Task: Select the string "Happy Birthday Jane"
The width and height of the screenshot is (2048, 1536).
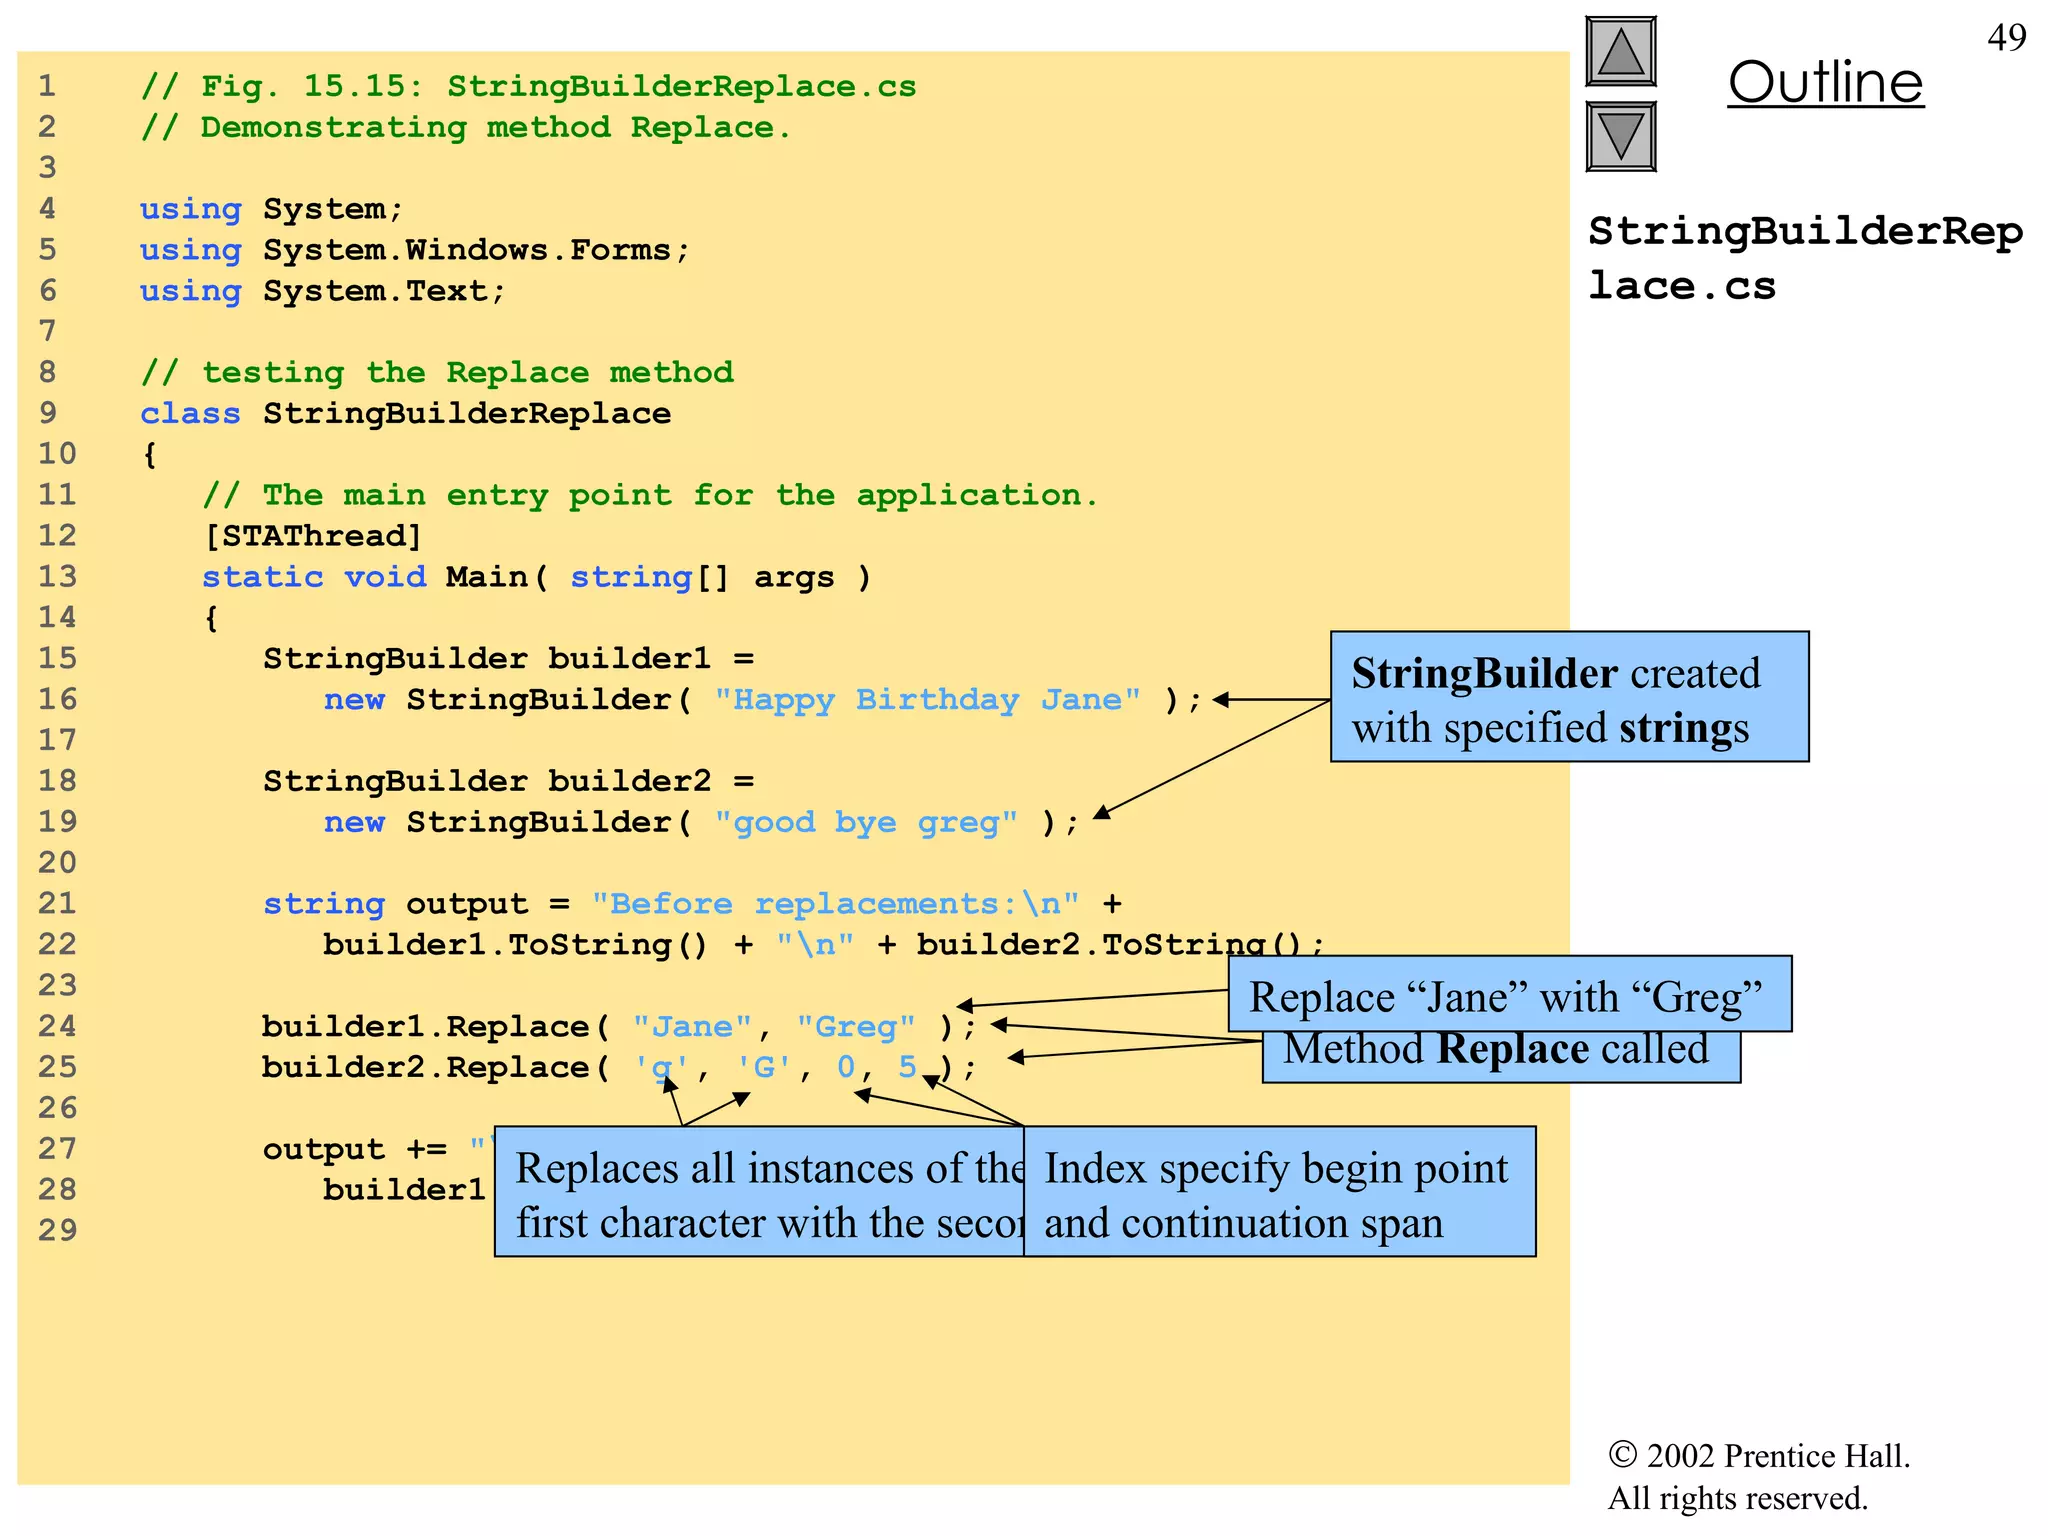Action: (x=927, y=699)
